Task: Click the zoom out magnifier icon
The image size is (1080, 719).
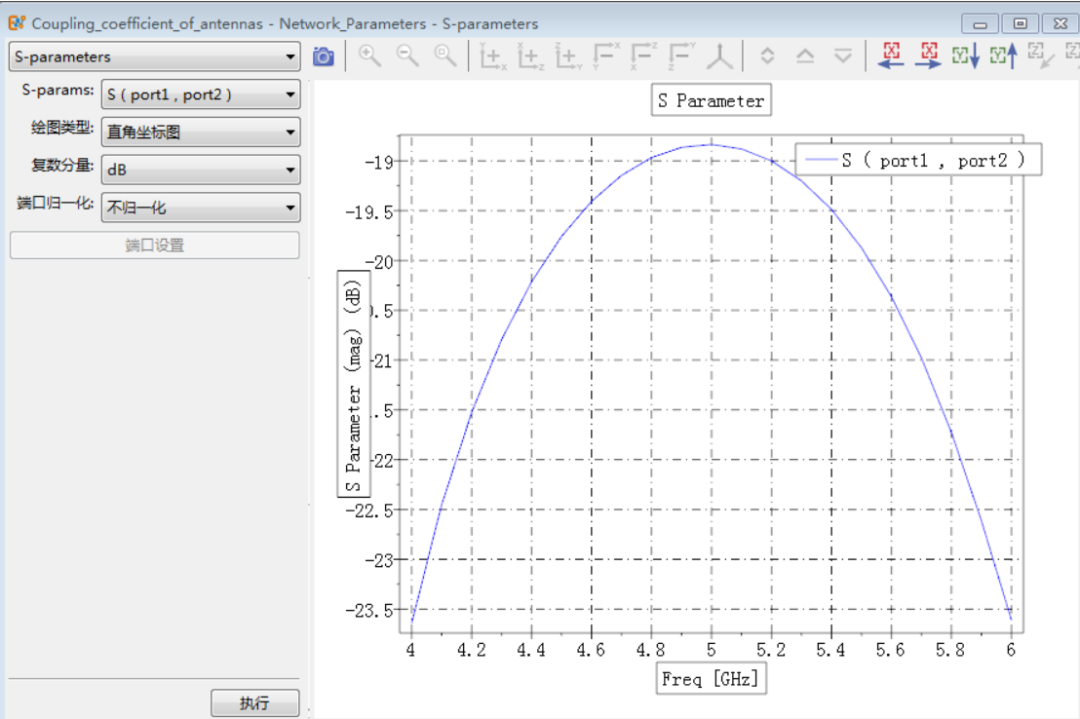Action: [408, 56]
